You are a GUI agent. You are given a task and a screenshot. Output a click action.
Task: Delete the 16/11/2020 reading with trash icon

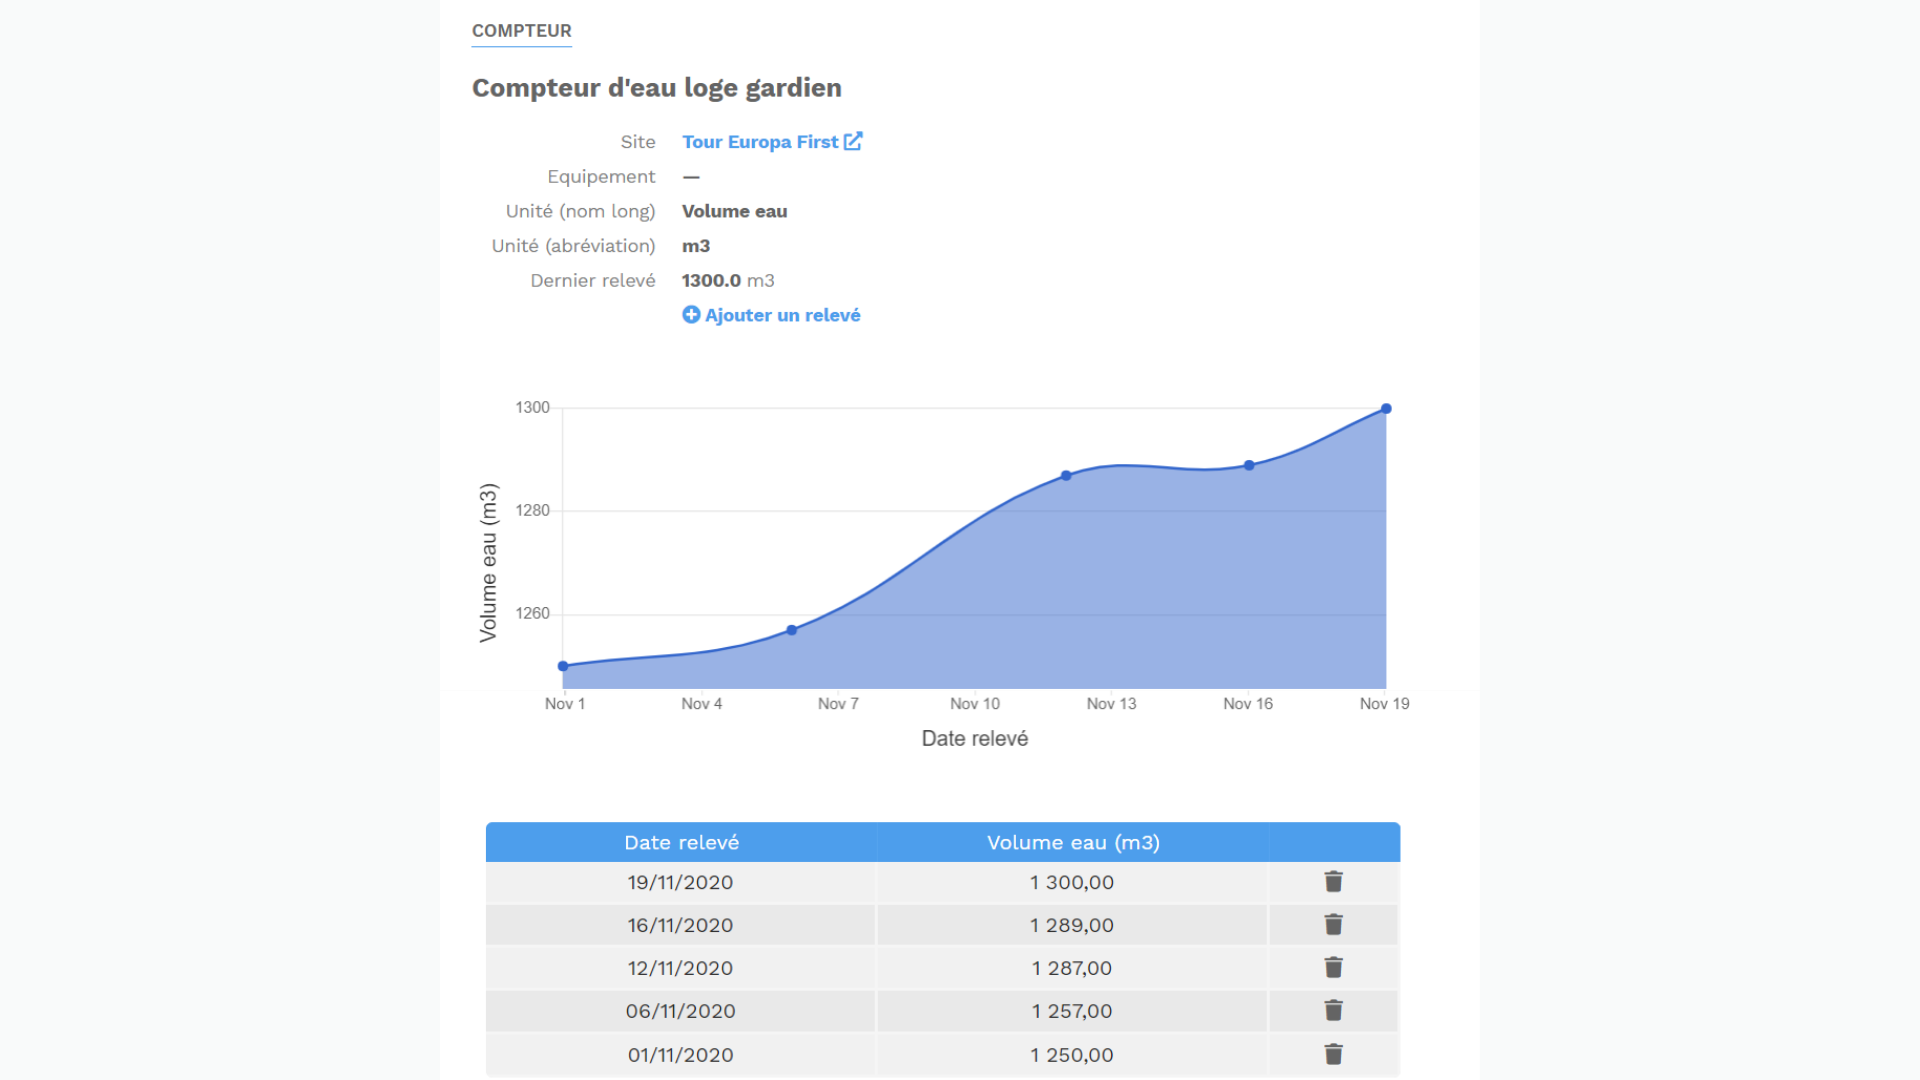click(x=1333, y=925)
